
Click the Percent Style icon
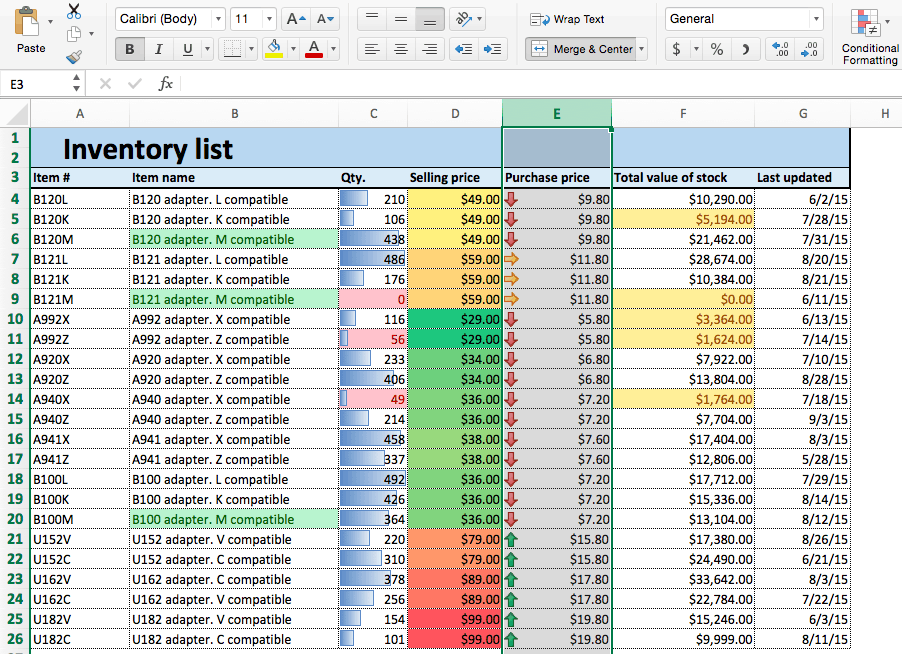(x=717, y=49)
